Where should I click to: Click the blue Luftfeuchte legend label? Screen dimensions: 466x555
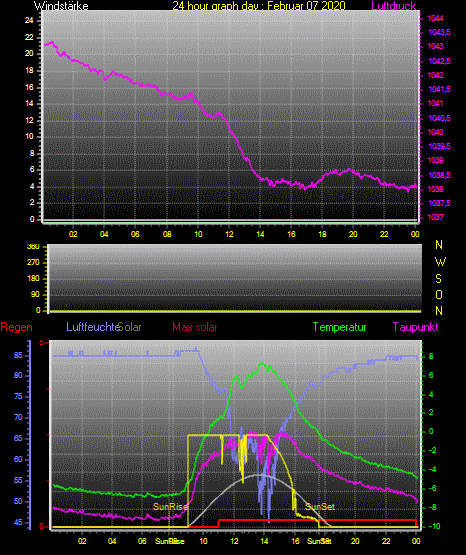[x=93, y=327]
